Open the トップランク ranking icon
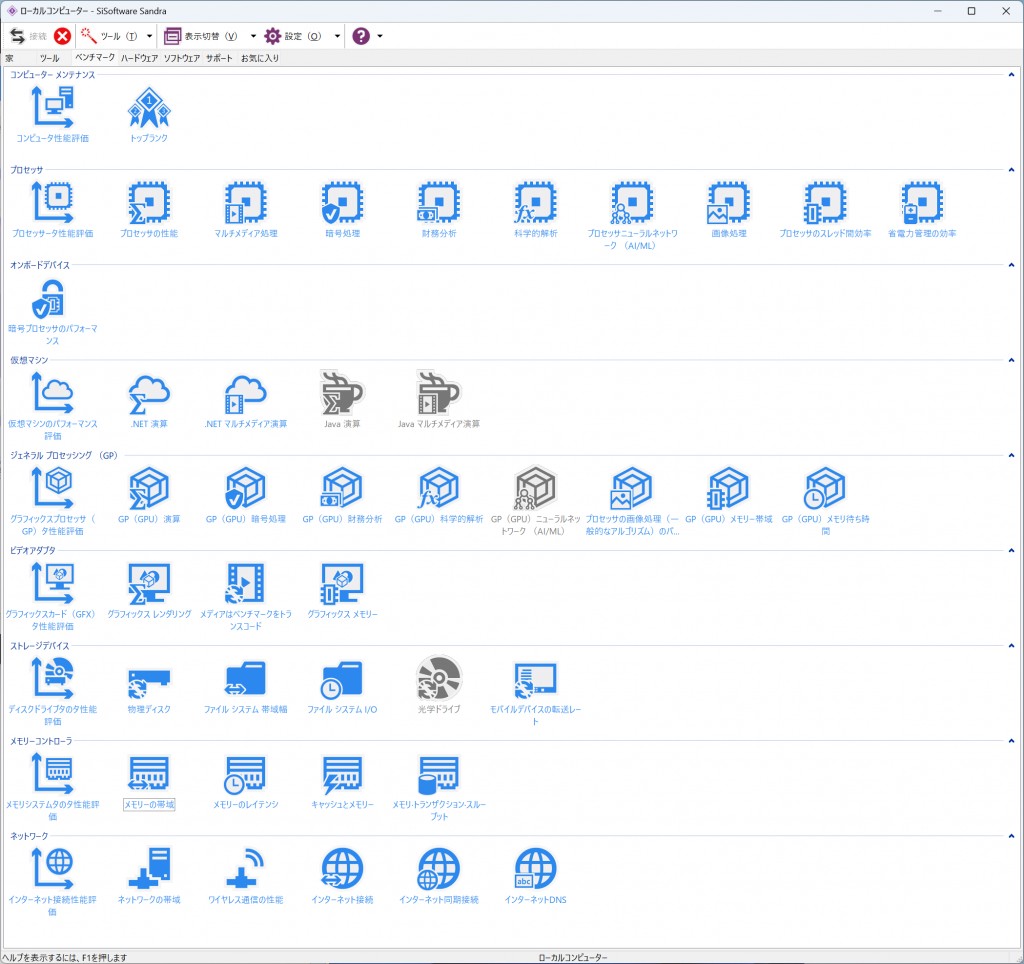 (x=148, y=107)
